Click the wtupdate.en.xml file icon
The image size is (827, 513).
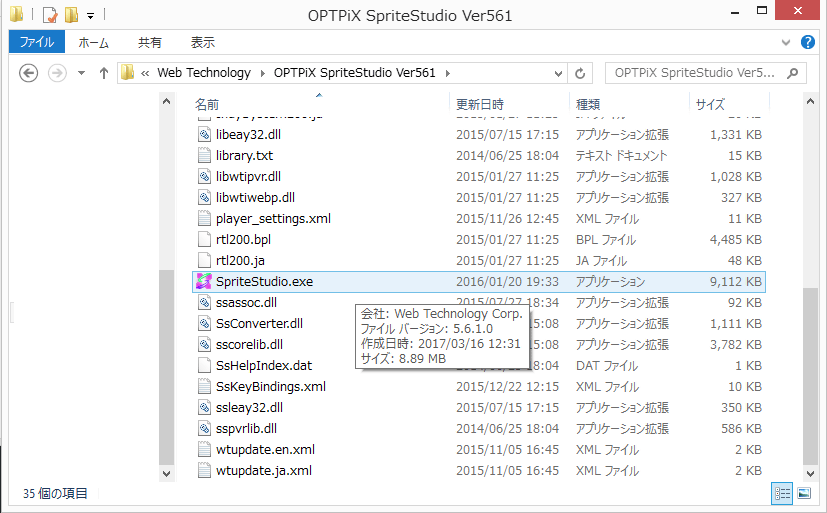click(204, 450)
